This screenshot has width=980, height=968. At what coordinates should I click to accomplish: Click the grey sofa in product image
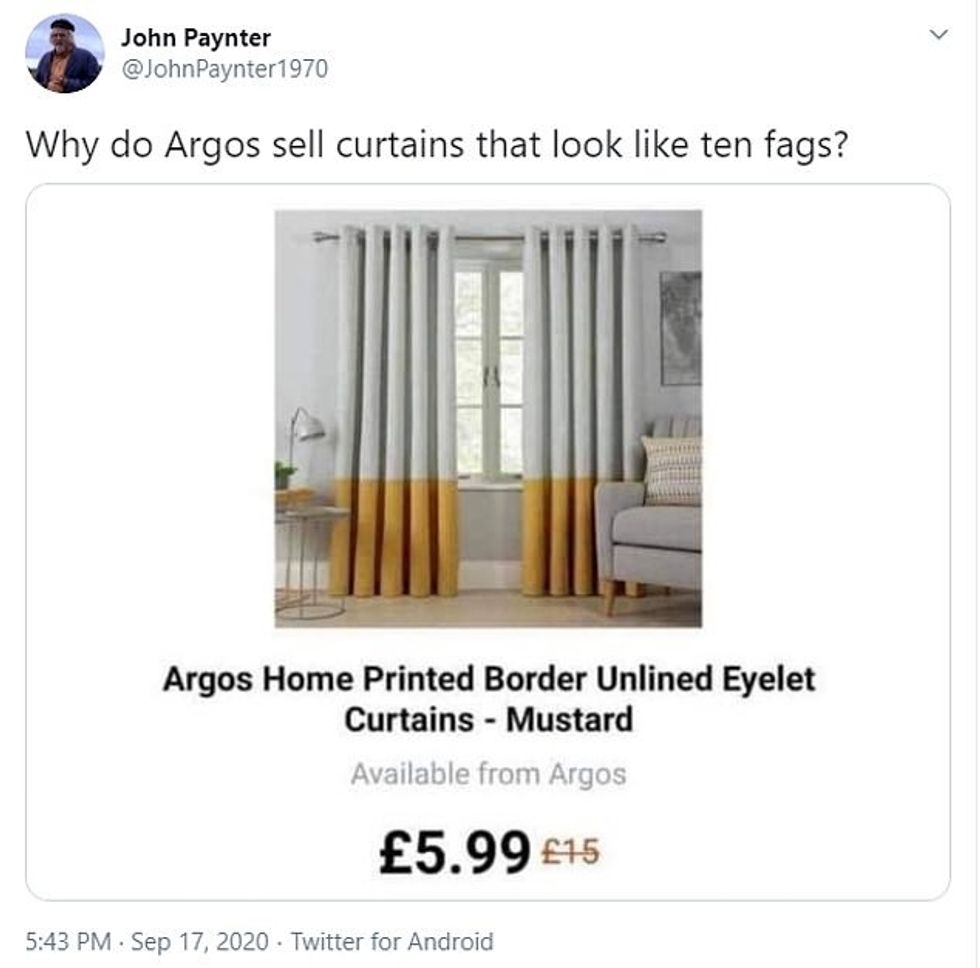click(650, 512)
